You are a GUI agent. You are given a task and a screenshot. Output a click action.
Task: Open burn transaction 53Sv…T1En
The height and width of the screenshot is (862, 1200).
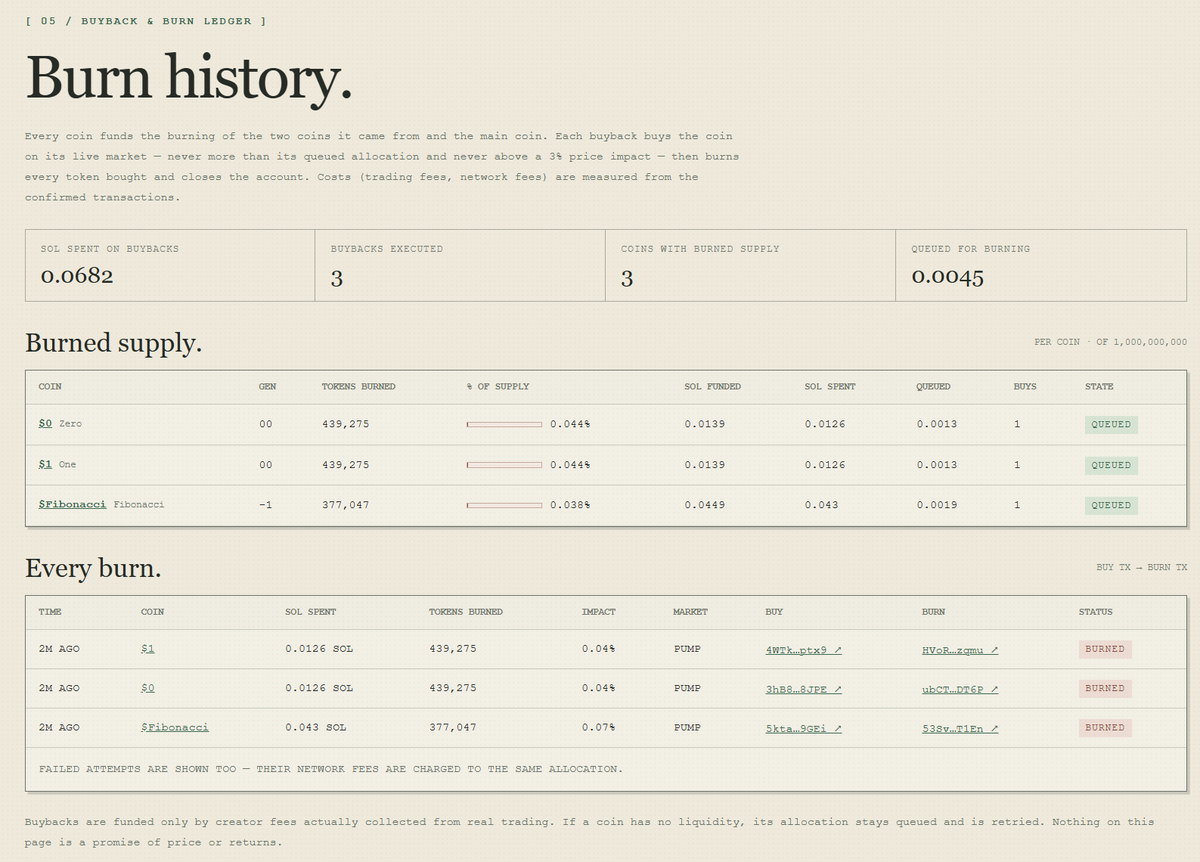(x=960, y=728)
